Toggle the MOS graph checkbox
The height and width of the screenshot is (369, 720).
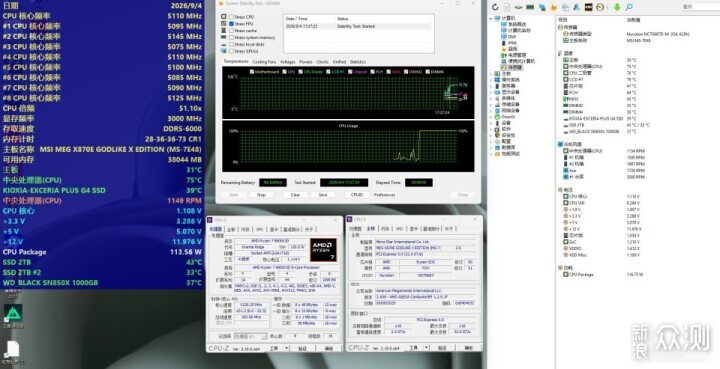pyautogui.click(x=388, y=72)
